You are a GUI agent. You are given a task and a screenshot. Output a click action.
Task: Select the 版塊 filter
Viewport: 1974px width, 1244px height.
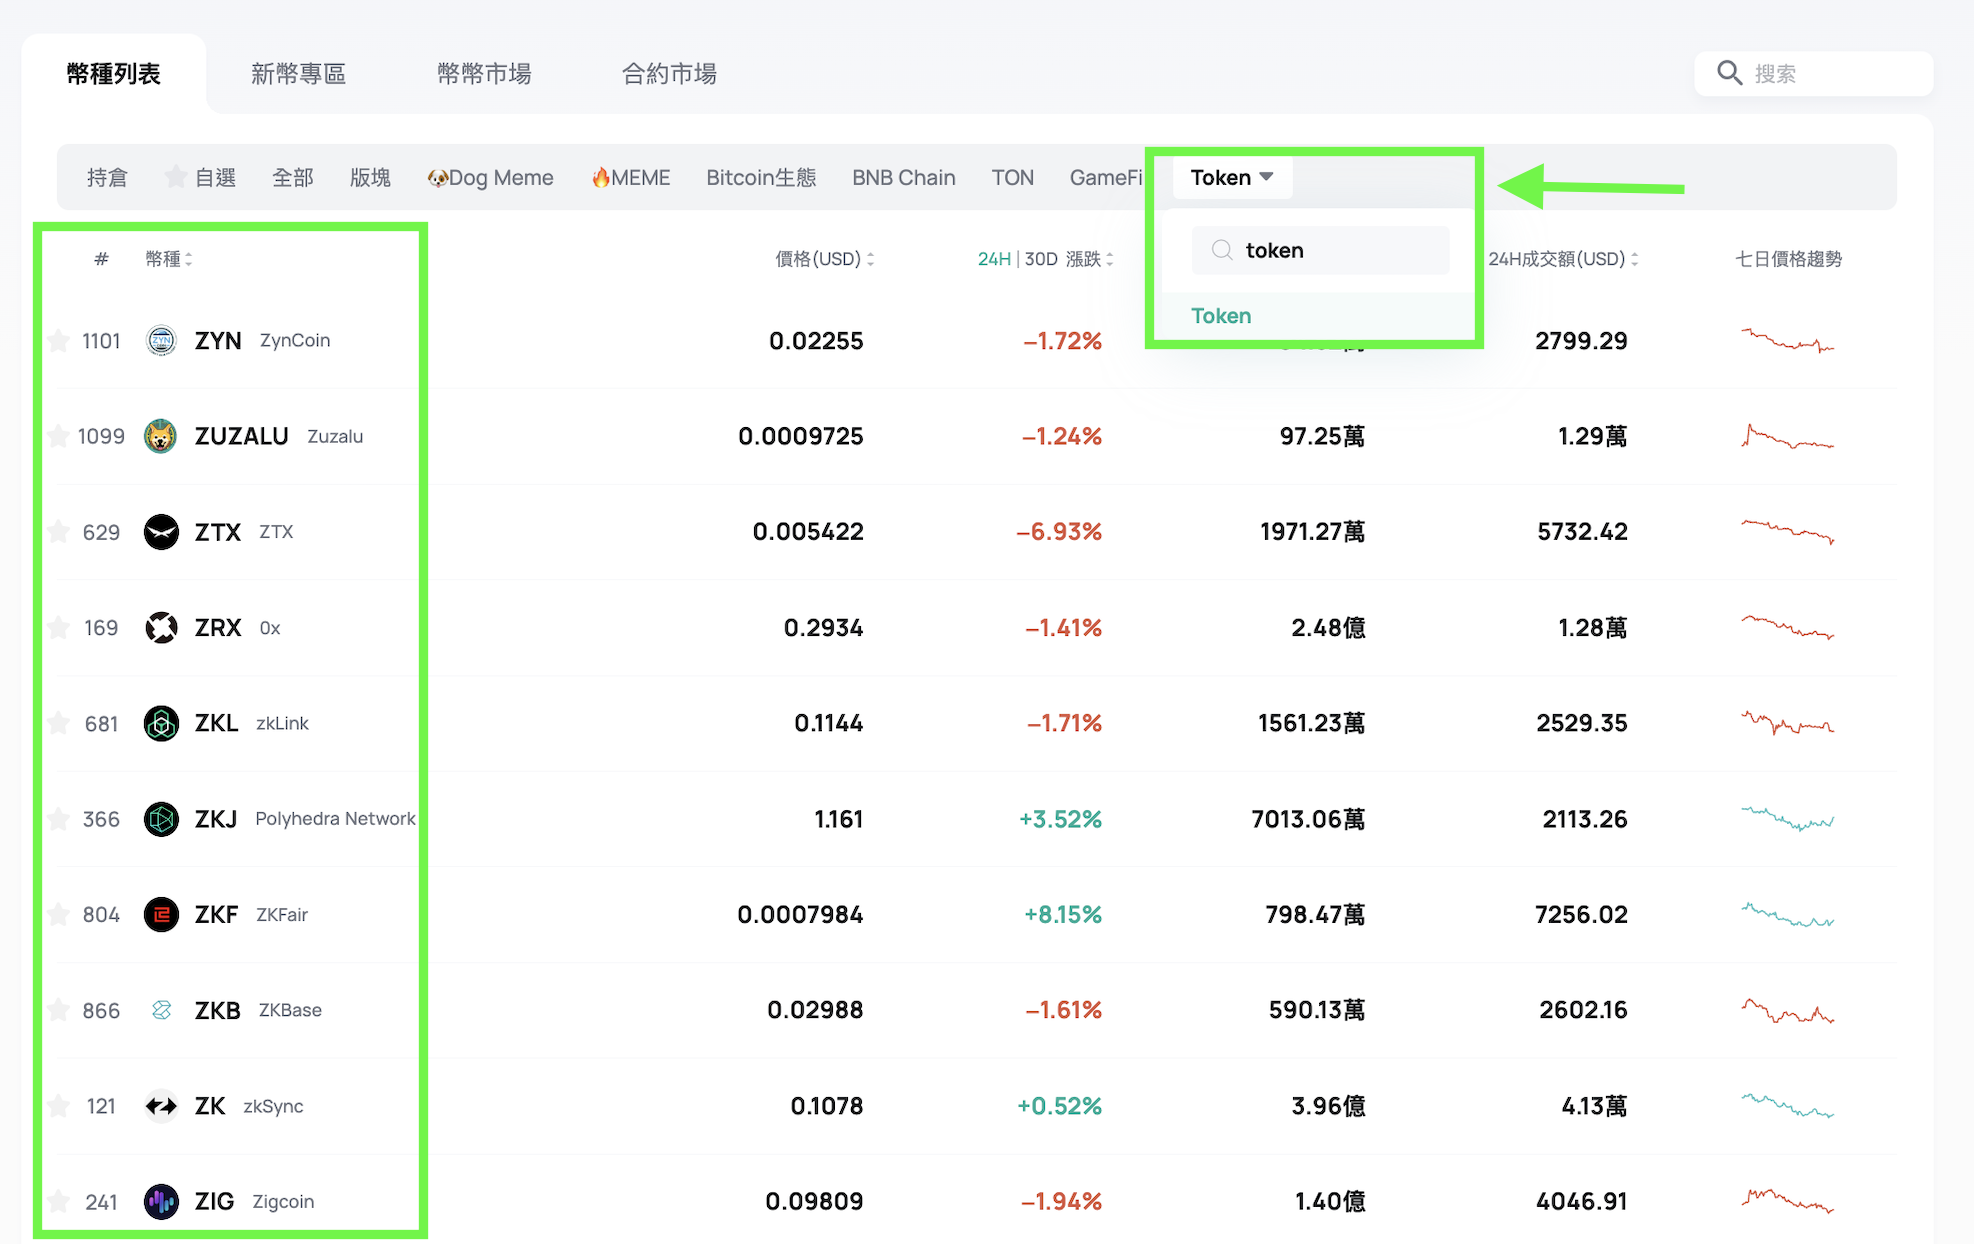pos(370,177)
